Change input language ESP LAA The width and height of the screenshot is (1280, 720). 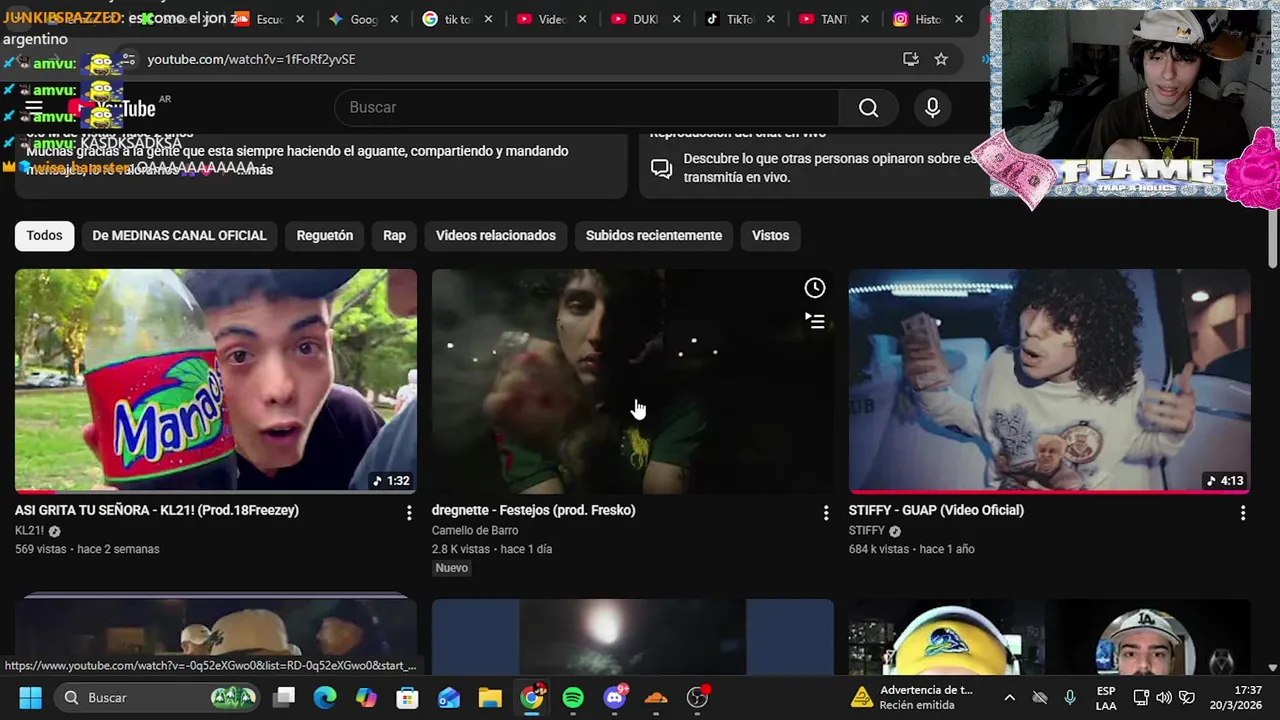click(1106, 697)
